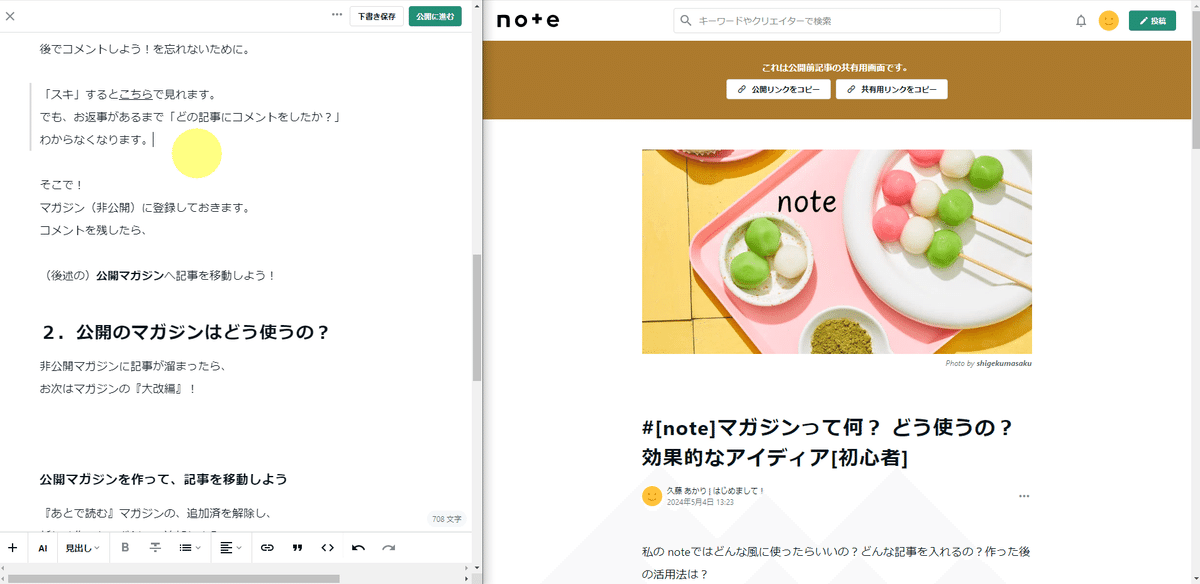Image resolution: width=1200 pixels, height=584 pixels.
Task: Click heading ２．公開のマガジンはどう使うの？
Action: tap(186, 332)
